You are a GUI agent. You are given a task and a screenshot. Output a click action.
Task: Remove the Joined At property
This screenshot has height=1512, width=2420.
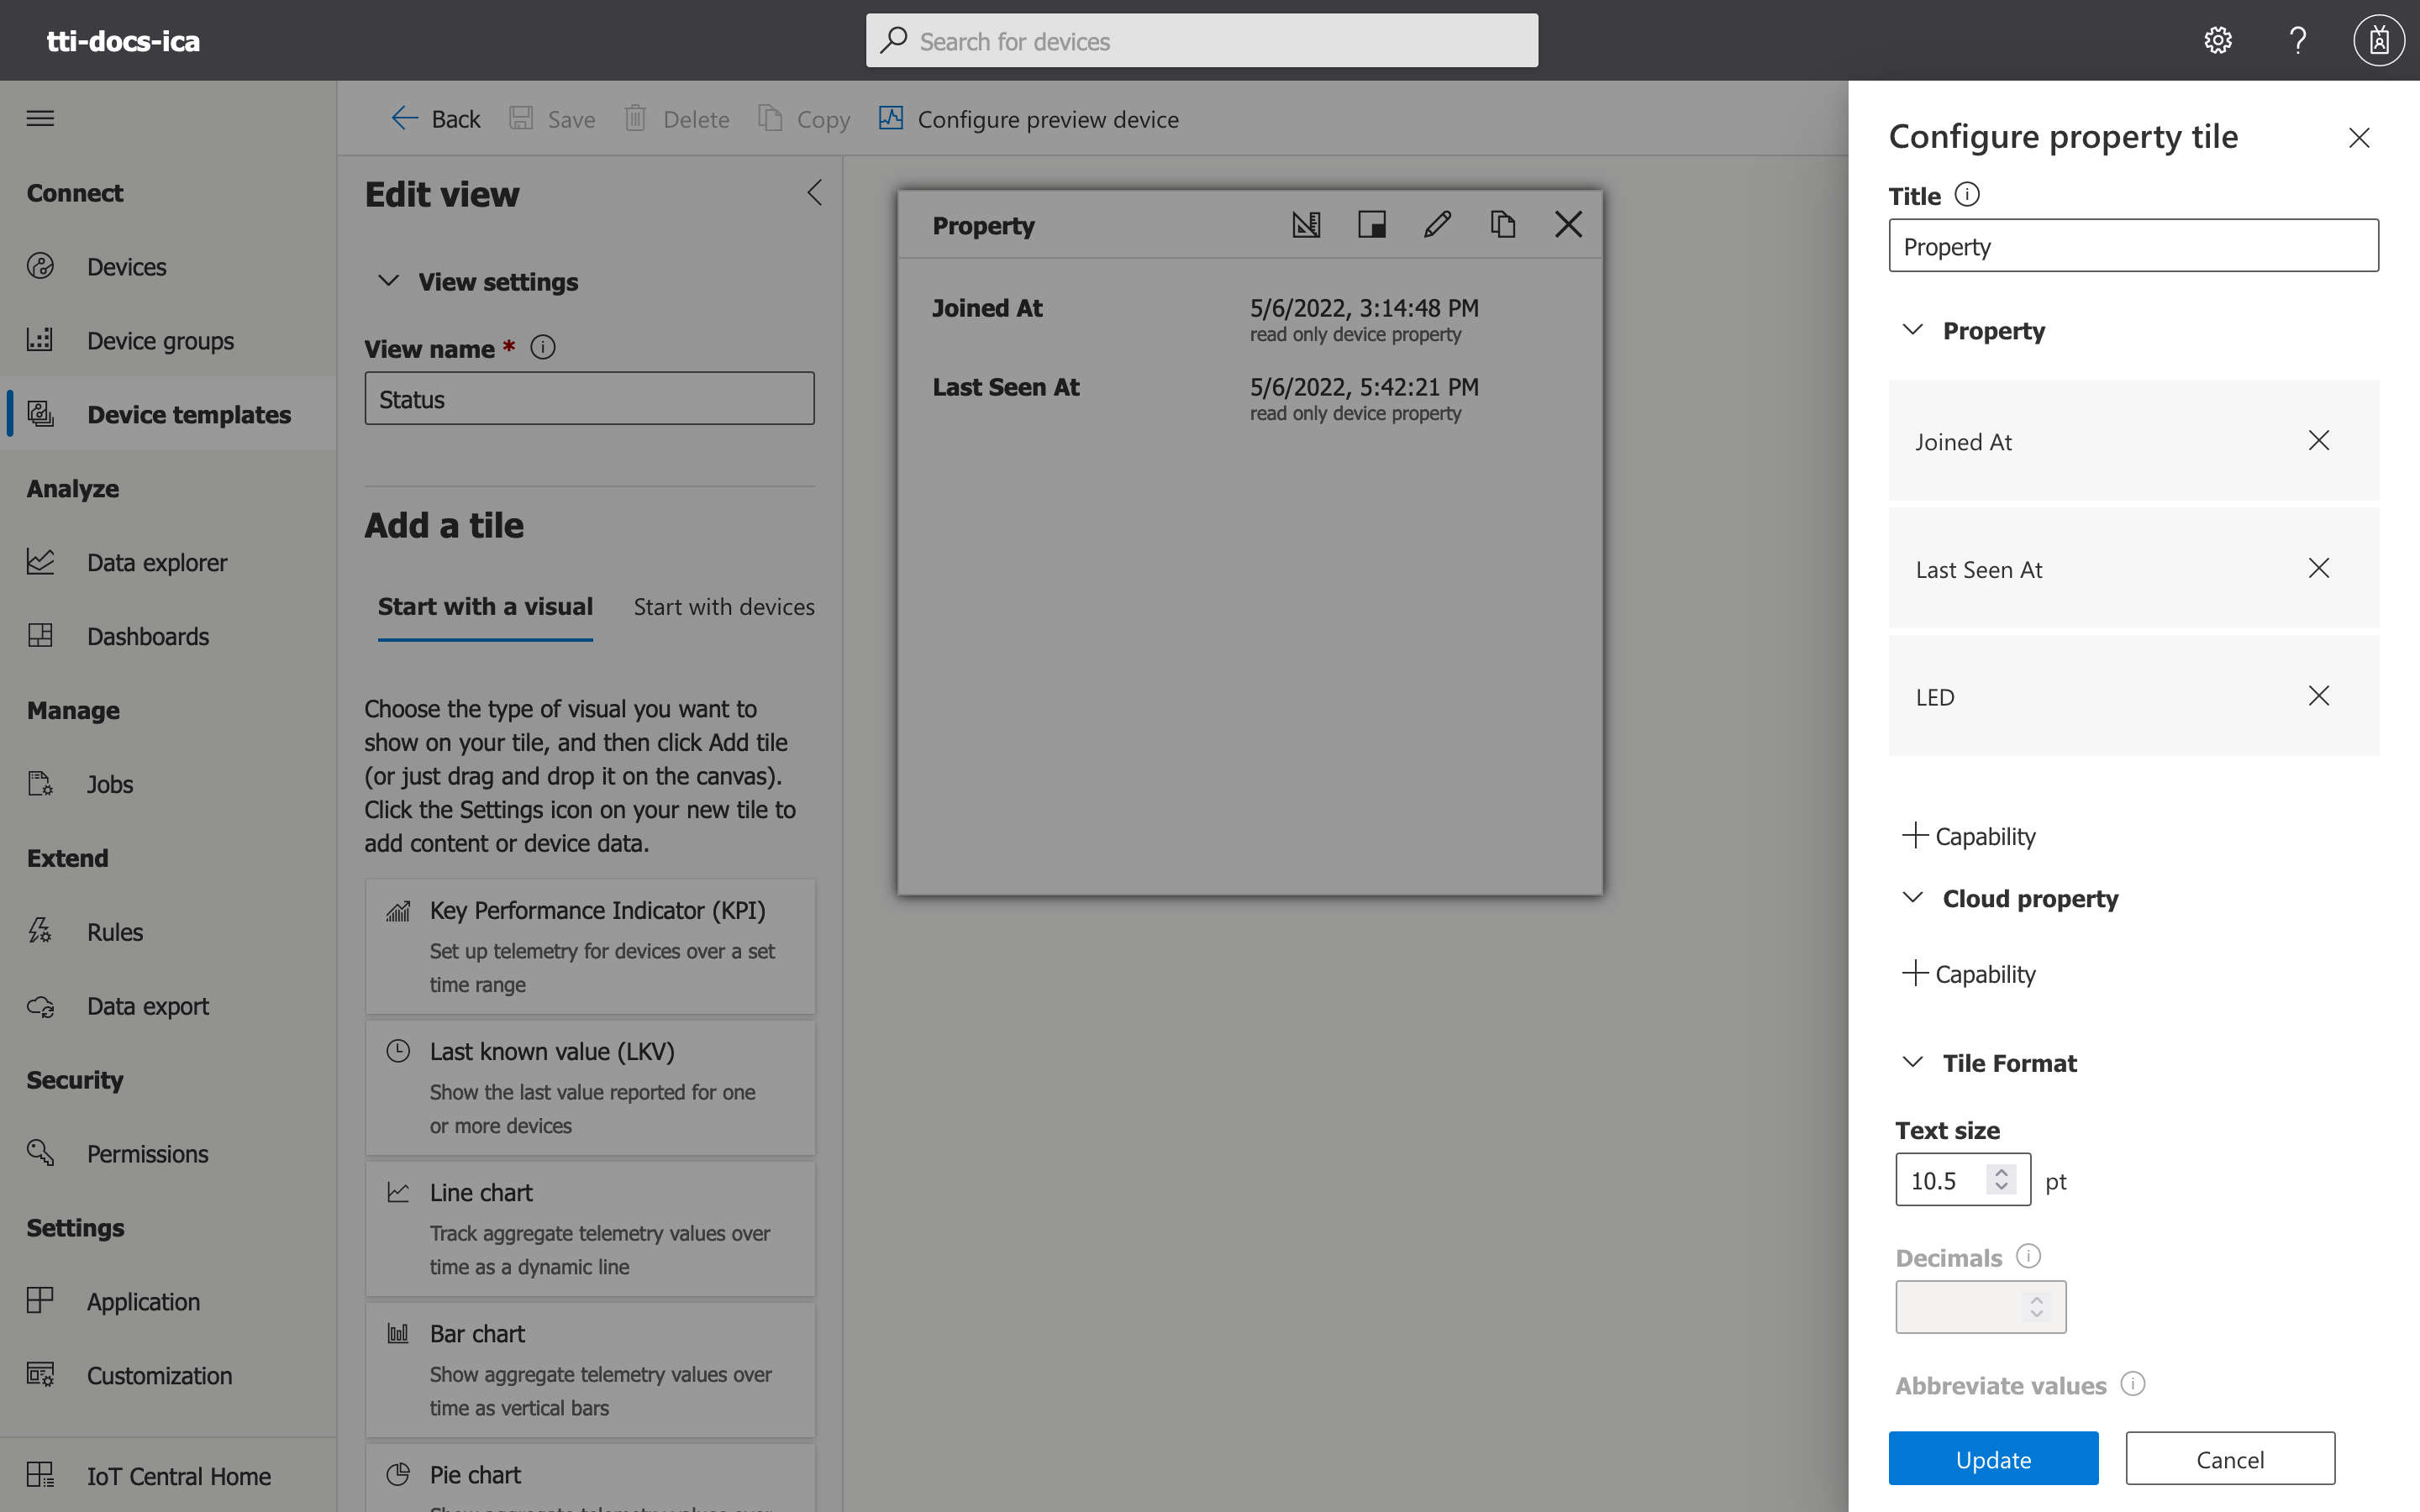[2318, 441]
